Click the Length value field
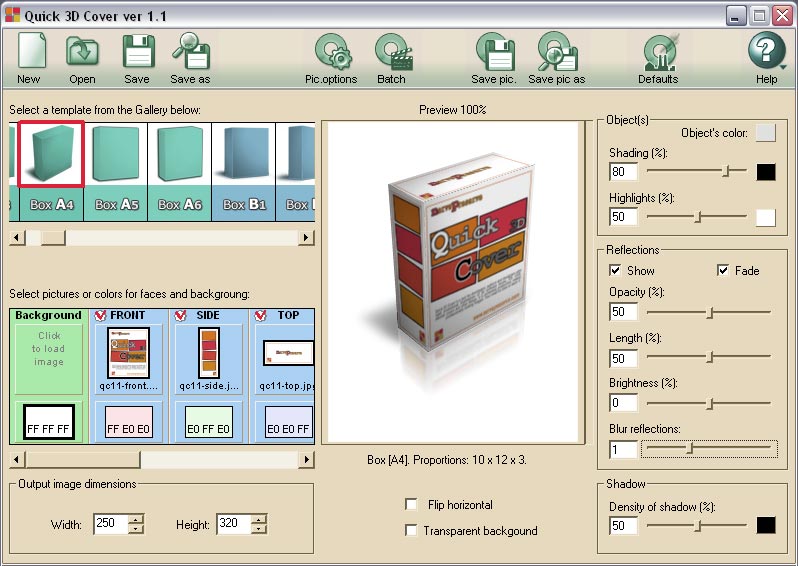798x566 pixels. click(623, 358)
